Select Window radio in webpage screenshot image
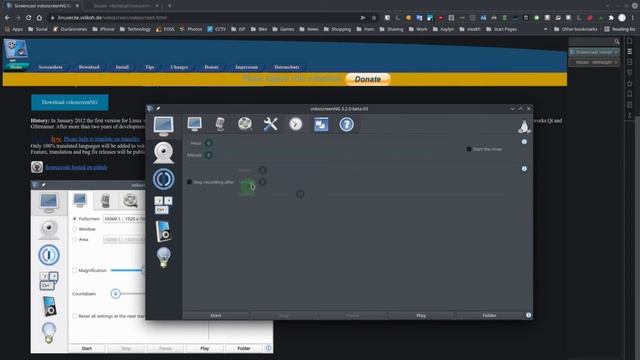Screen dimensions: 640x360 click(75, 229)
